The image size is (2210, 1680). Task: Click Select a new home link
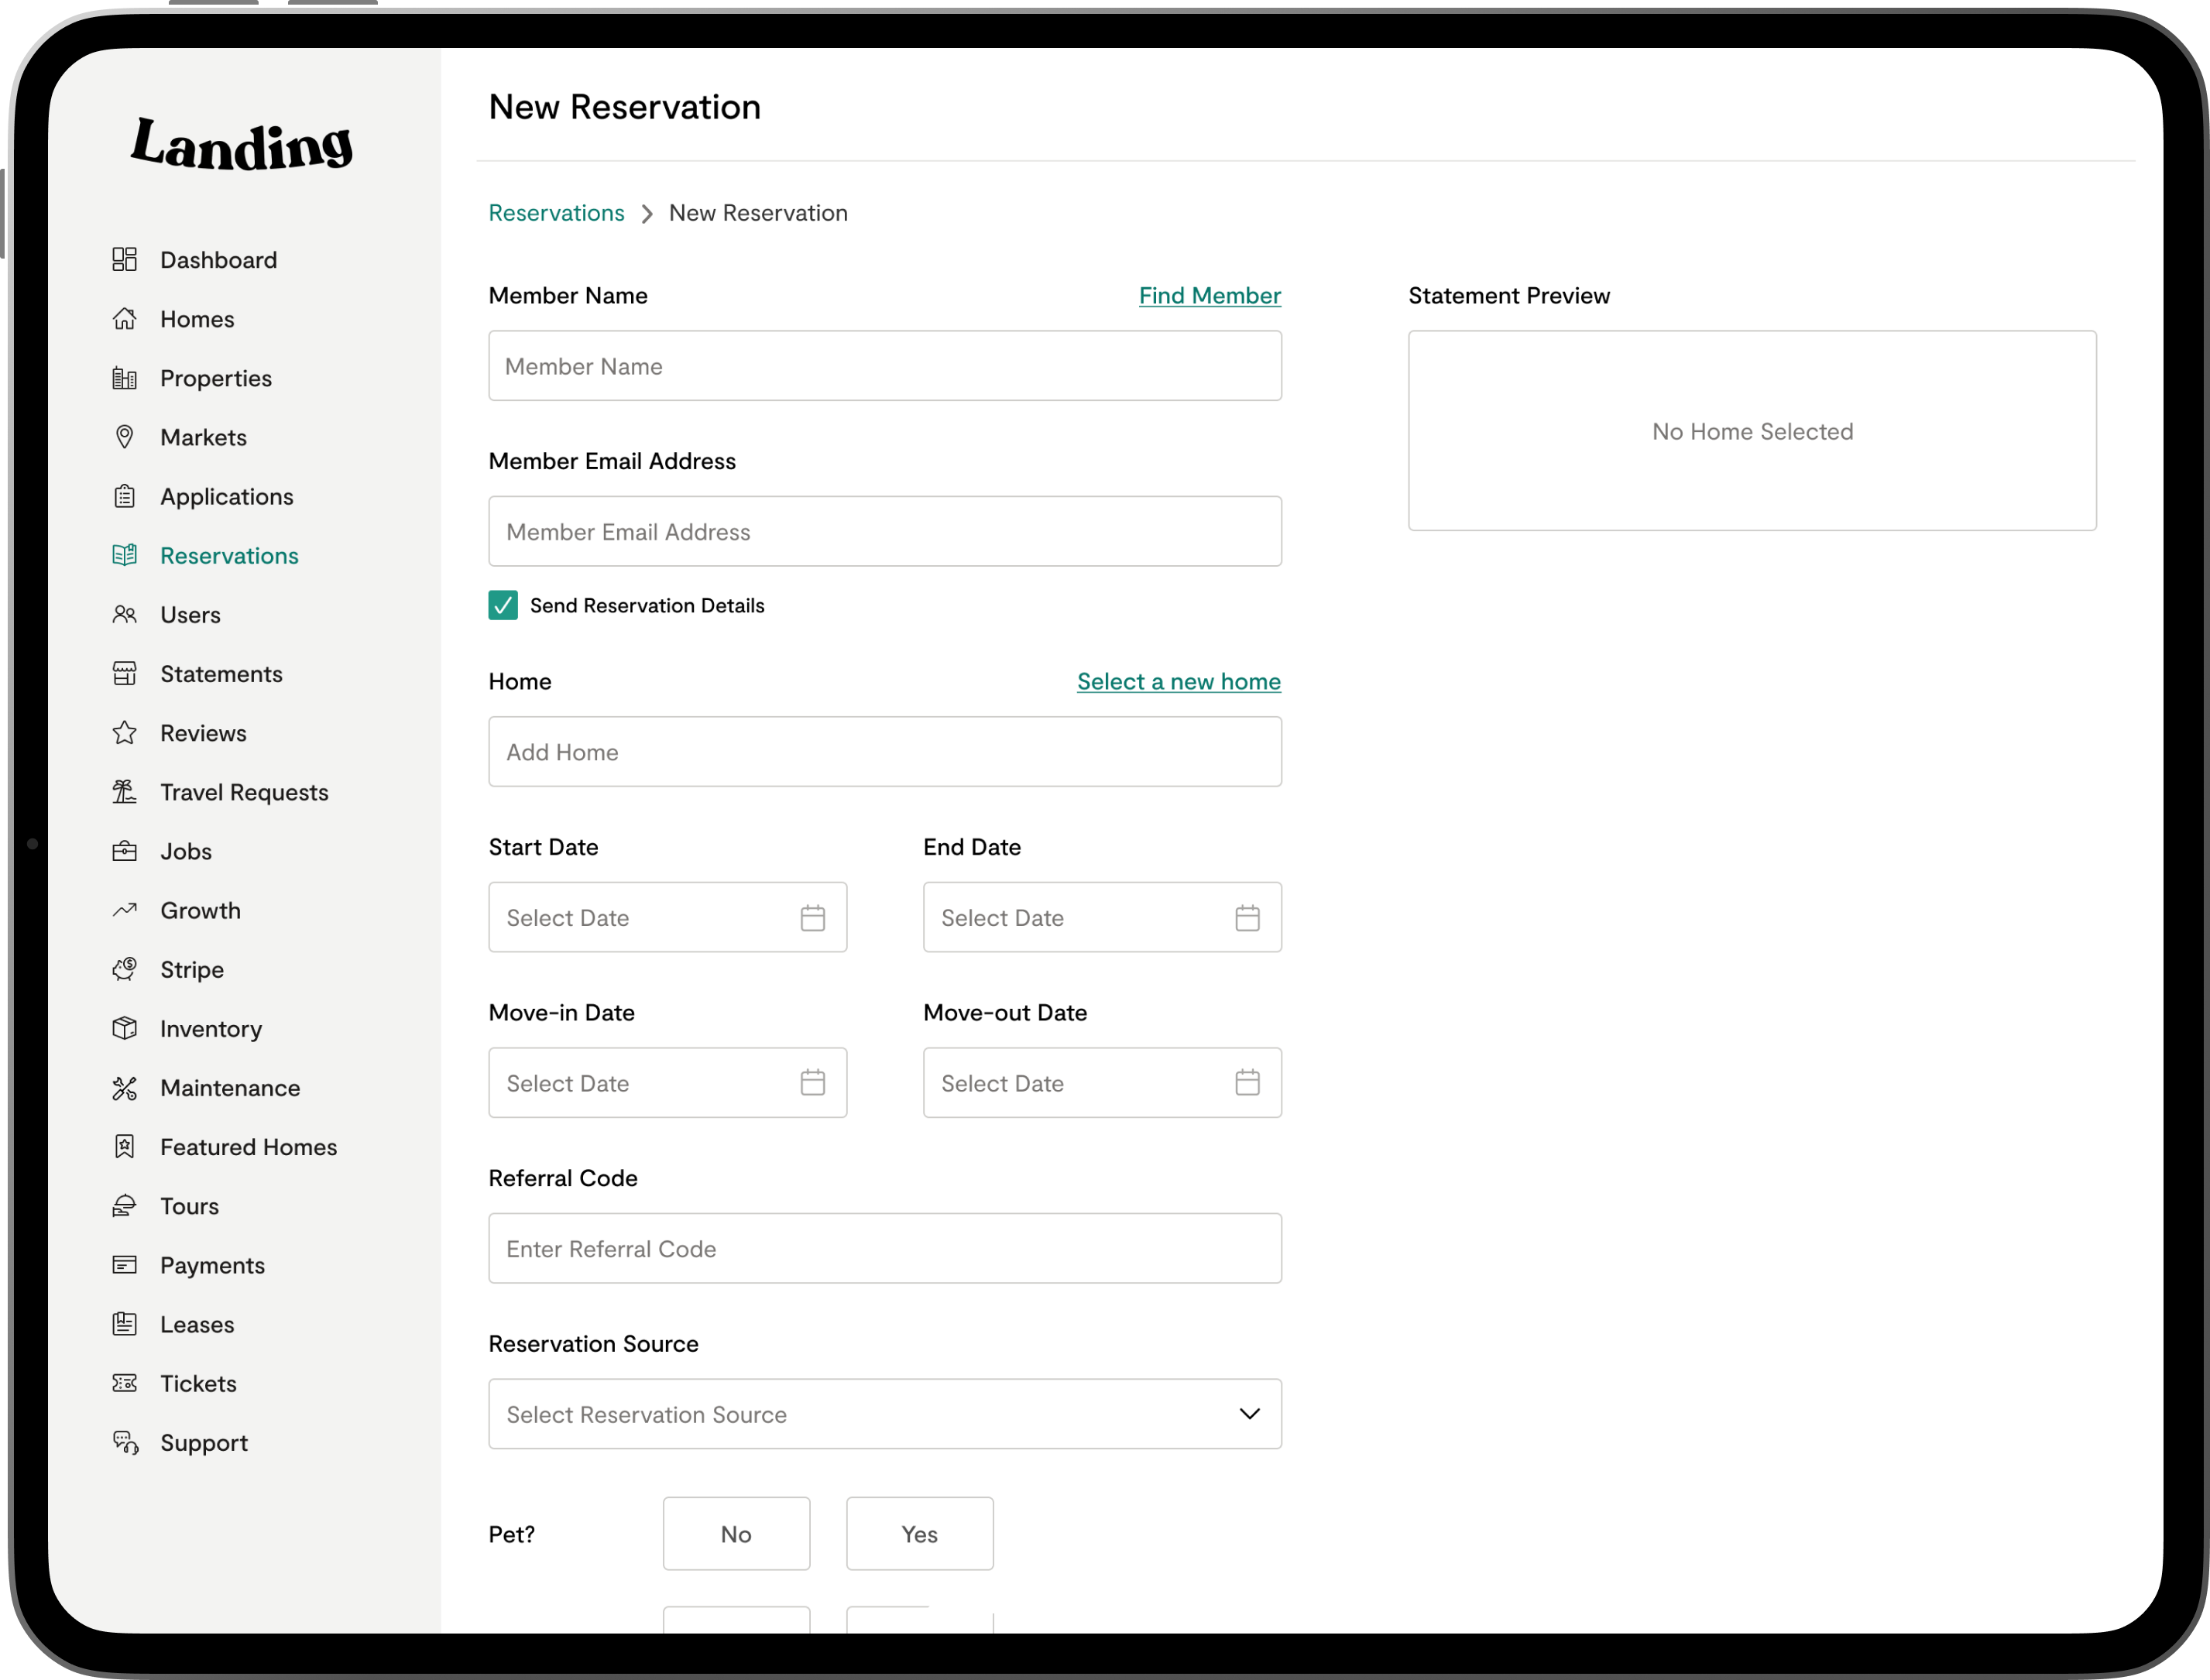(x=1178, y=682)
